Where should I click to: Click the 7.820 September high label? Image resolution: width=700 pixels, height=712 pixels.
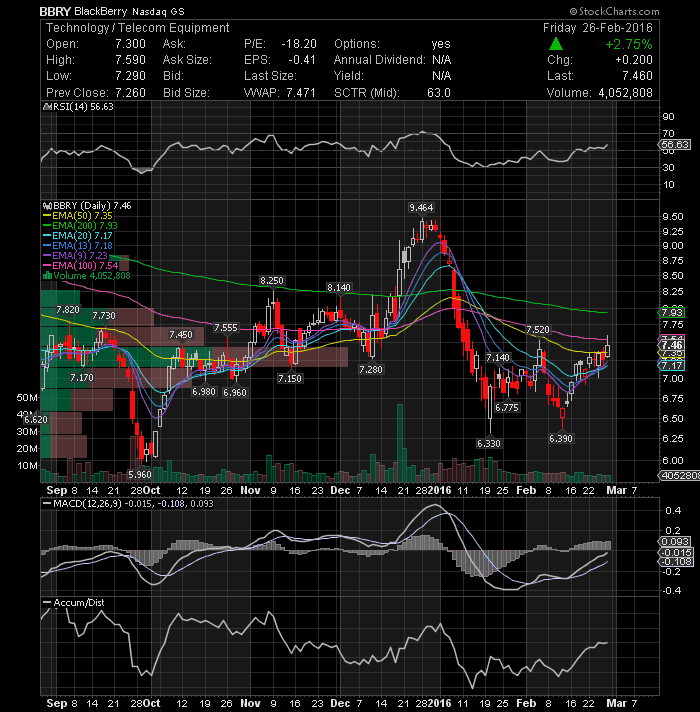point(68,310)
